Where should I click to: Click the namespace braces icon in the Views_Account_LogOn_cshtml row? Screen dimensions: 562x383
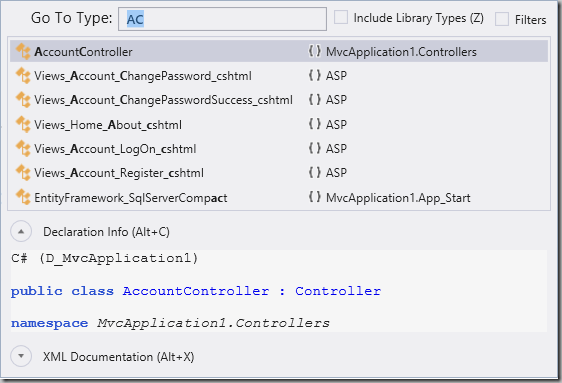[x=315, y=148]
